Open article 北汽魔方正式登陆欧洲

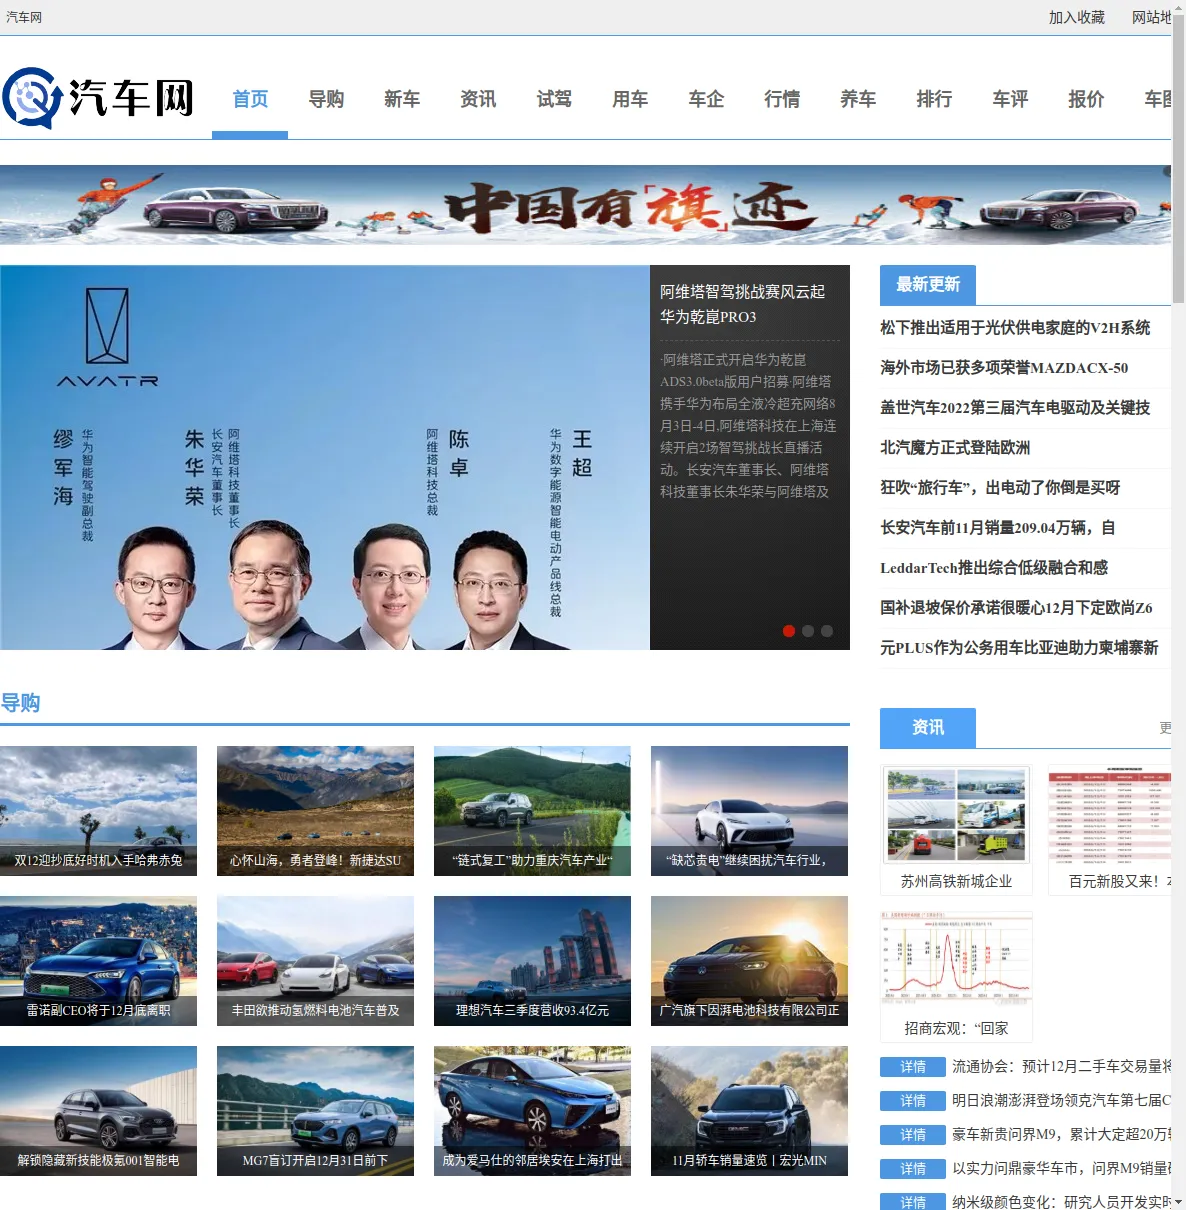click(955, 448)
